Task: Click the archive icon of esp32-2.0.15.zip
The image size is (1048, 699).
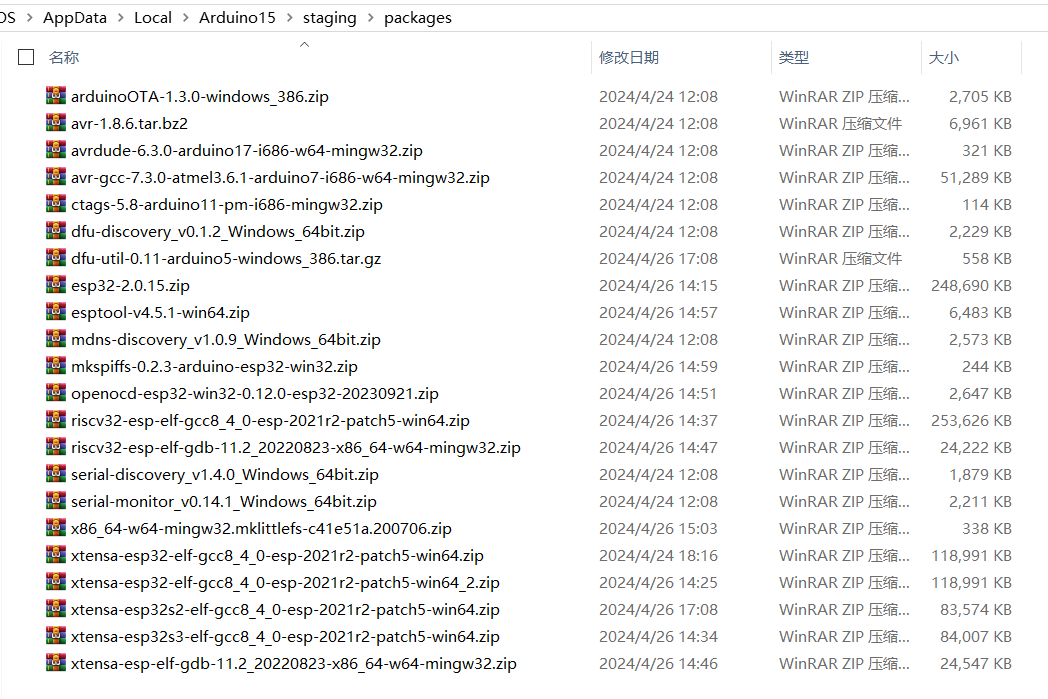Action: (x=56, y=285)
